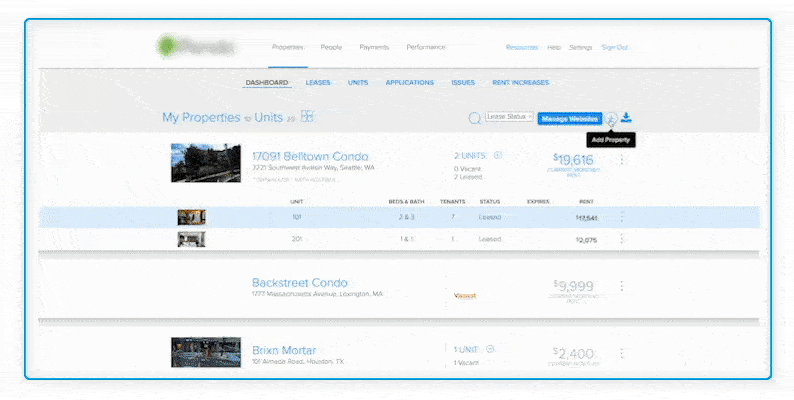The width and height of the screenshot is (794, 400).
Task: Select unit 201 number
Action: (297, 239)
